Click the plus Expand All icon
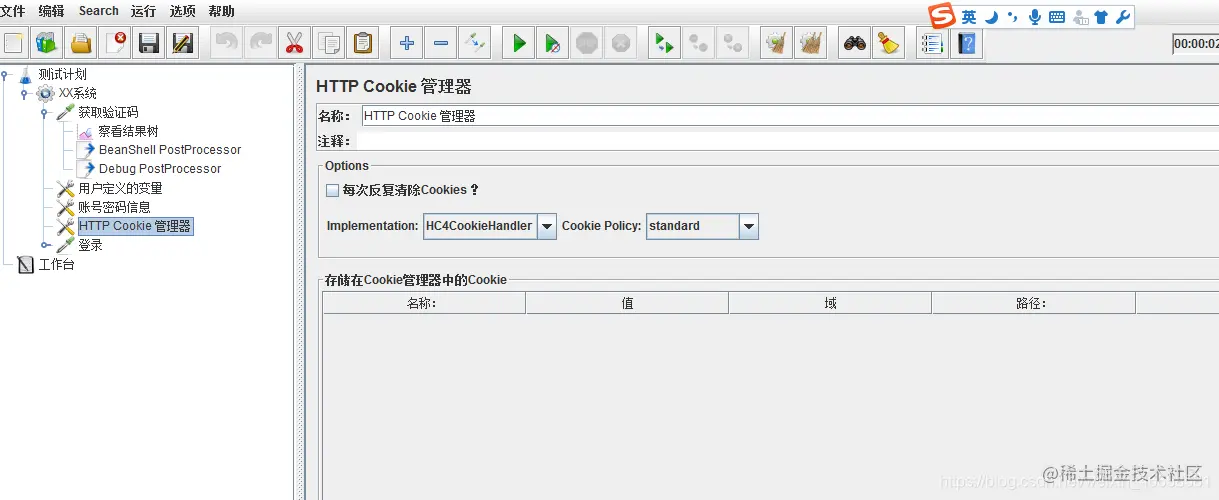This screenshot has width=1219, height=500. (x=406, y=43)
